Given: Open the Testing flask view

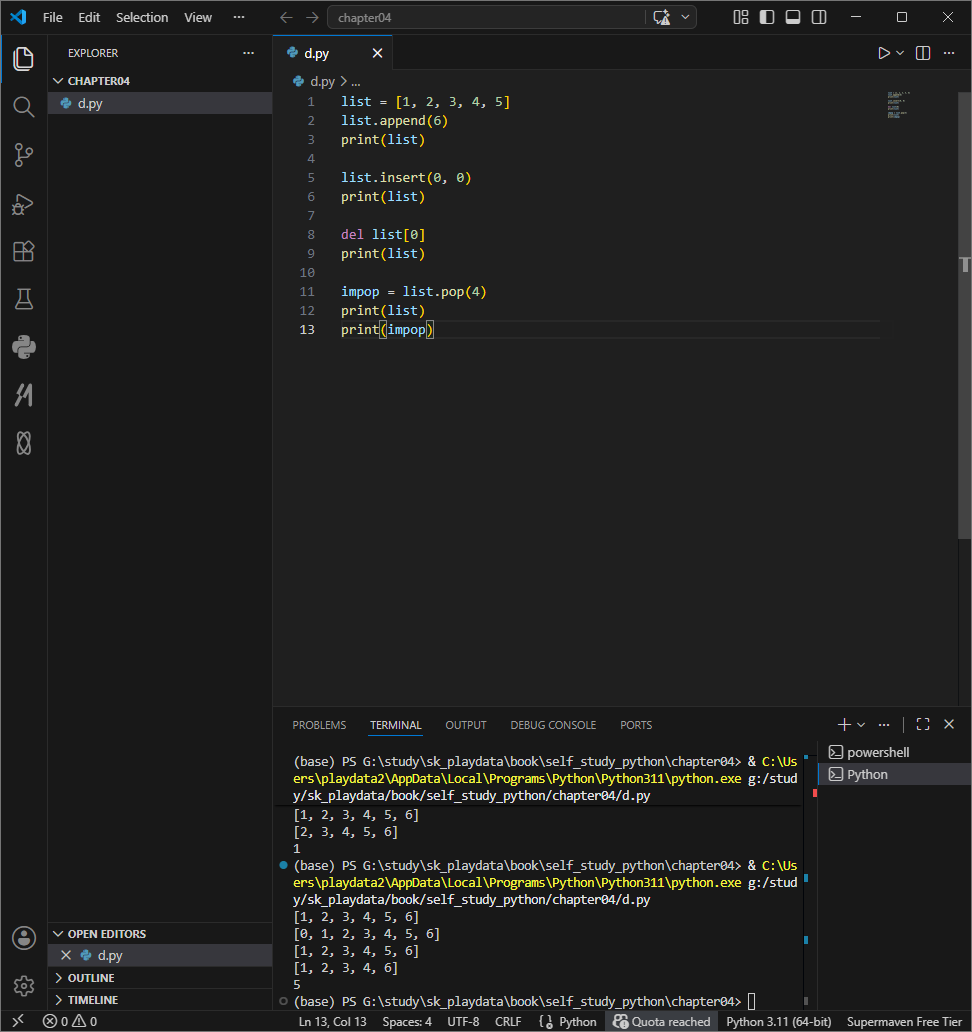Looking at the screenshot, I should (x=24, y=299).
